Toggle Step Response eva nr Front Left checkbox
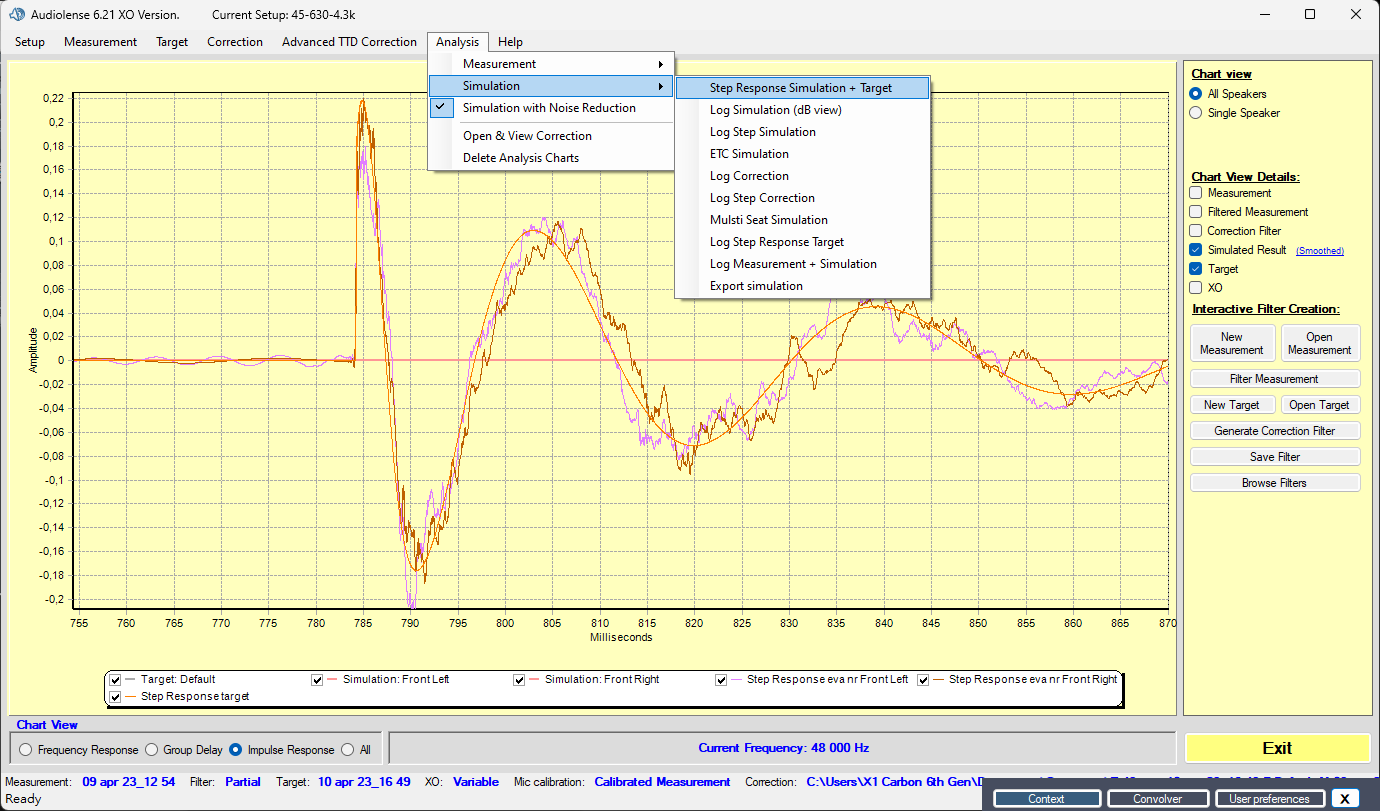1380x811 pixels. pos(722,680)
